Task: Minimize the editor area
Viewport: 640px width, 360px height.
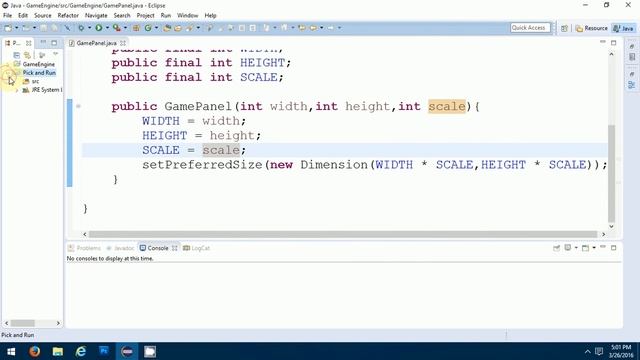Action: click(x=602, y=42)
